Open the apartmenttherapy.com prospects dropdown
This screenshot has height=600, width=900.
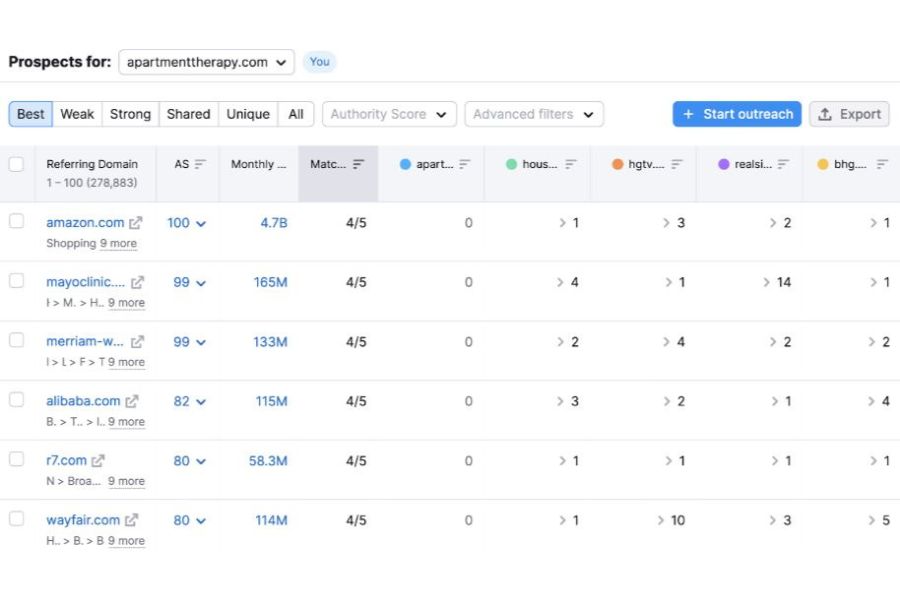pos(207,62)
